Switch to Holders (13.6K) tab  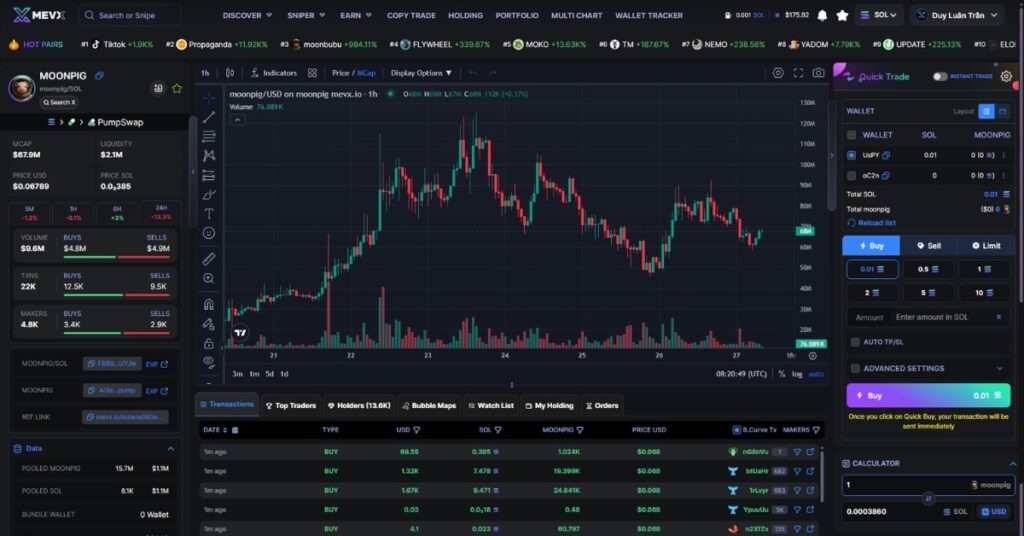coord(359,405)
